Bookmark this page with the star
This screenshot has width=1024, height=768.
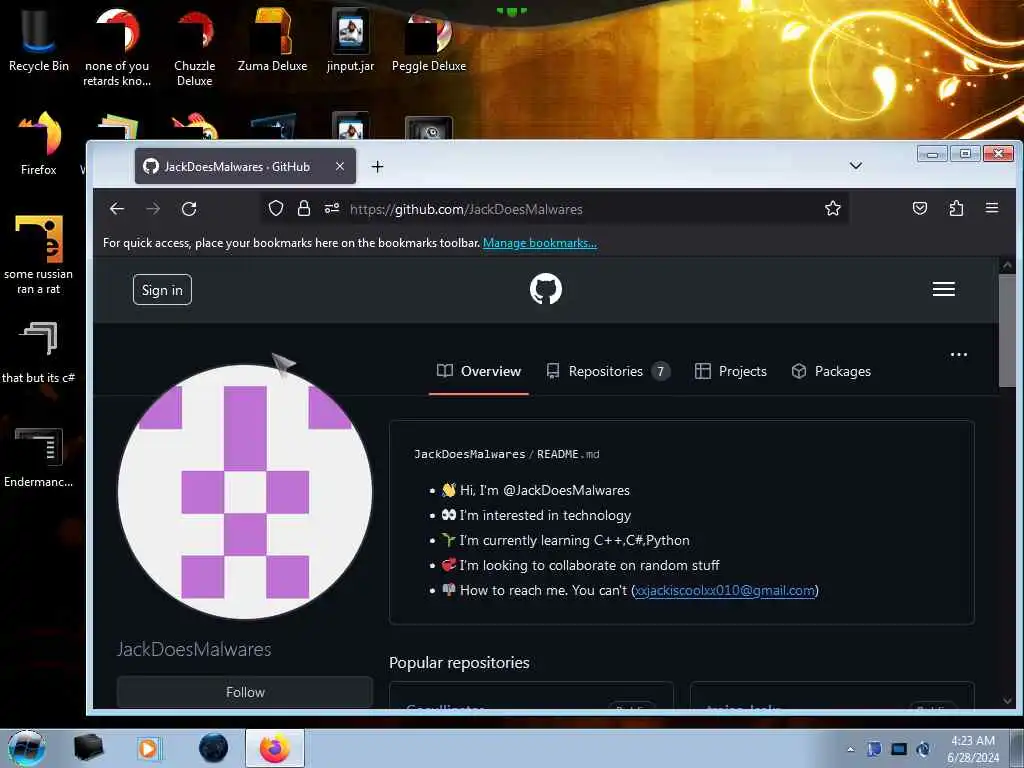(833, 209)
